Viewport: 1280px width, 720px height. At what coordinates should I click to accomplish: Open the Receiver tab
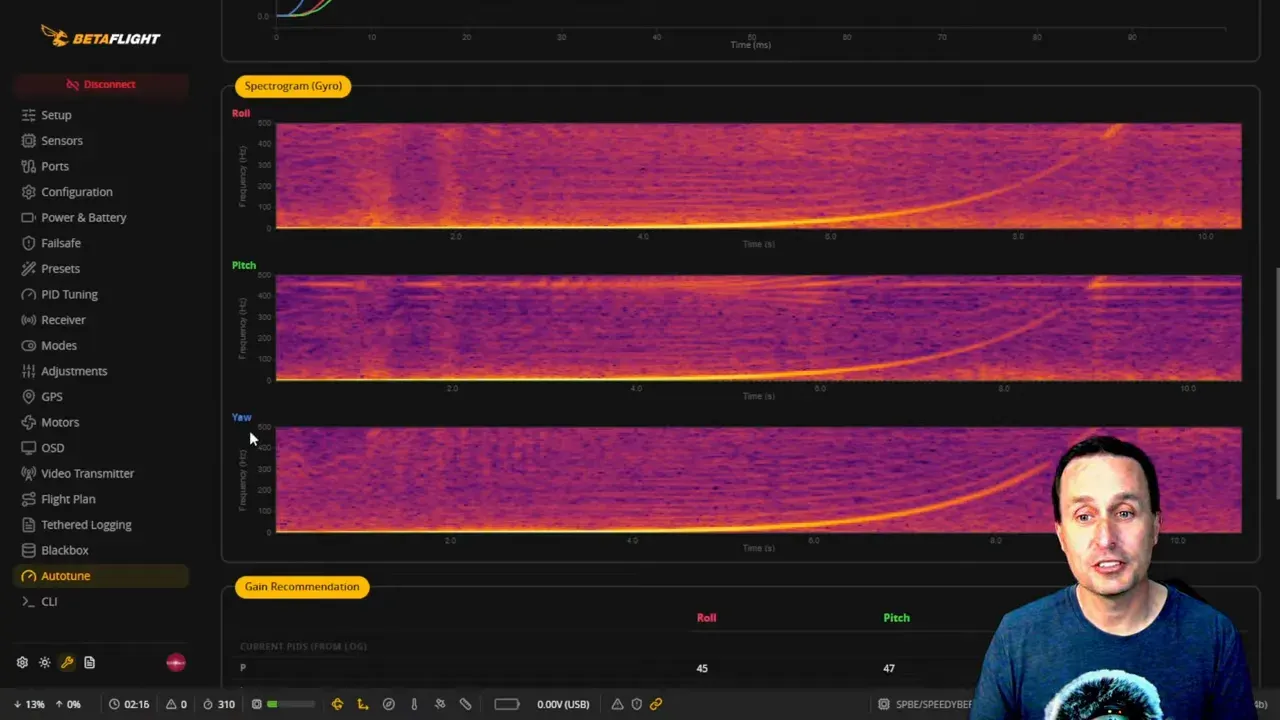click(100, 320)
